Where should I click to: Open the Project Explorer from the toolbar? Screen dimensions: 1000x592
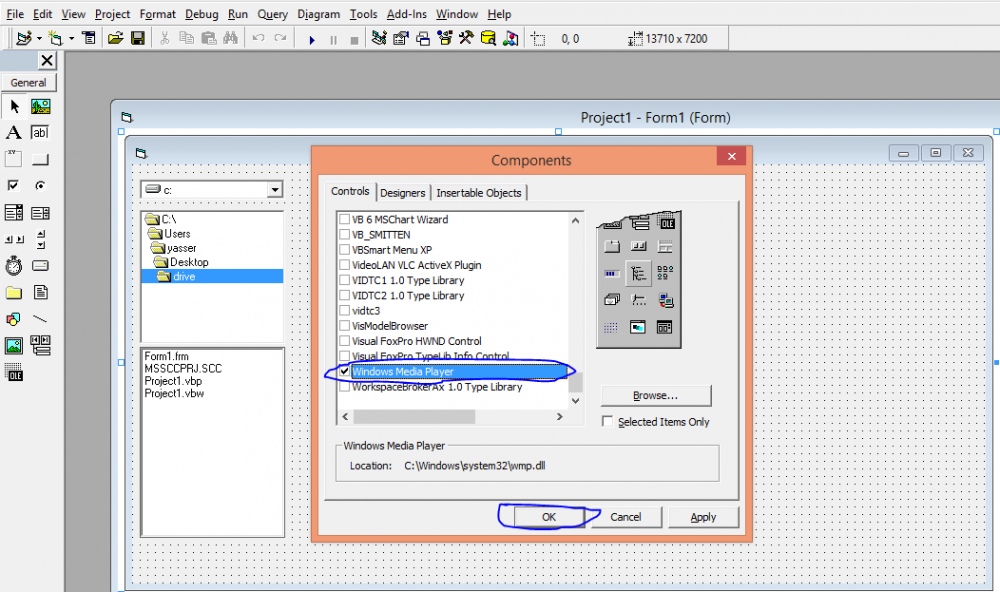tap(379, 39)
